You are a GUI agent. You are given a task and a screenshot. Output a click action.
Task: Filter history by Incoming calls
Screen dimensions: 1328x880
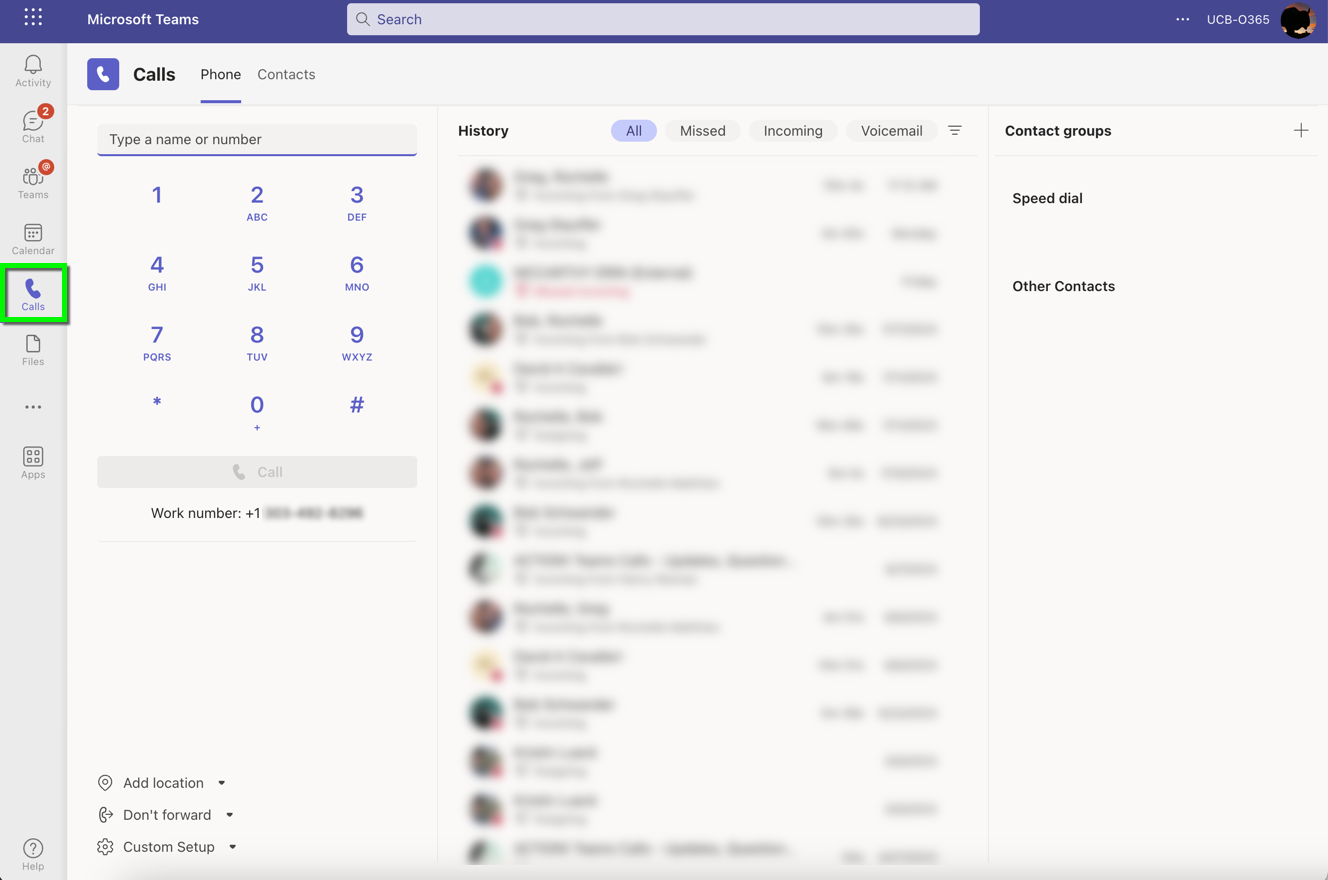point(792,131)
